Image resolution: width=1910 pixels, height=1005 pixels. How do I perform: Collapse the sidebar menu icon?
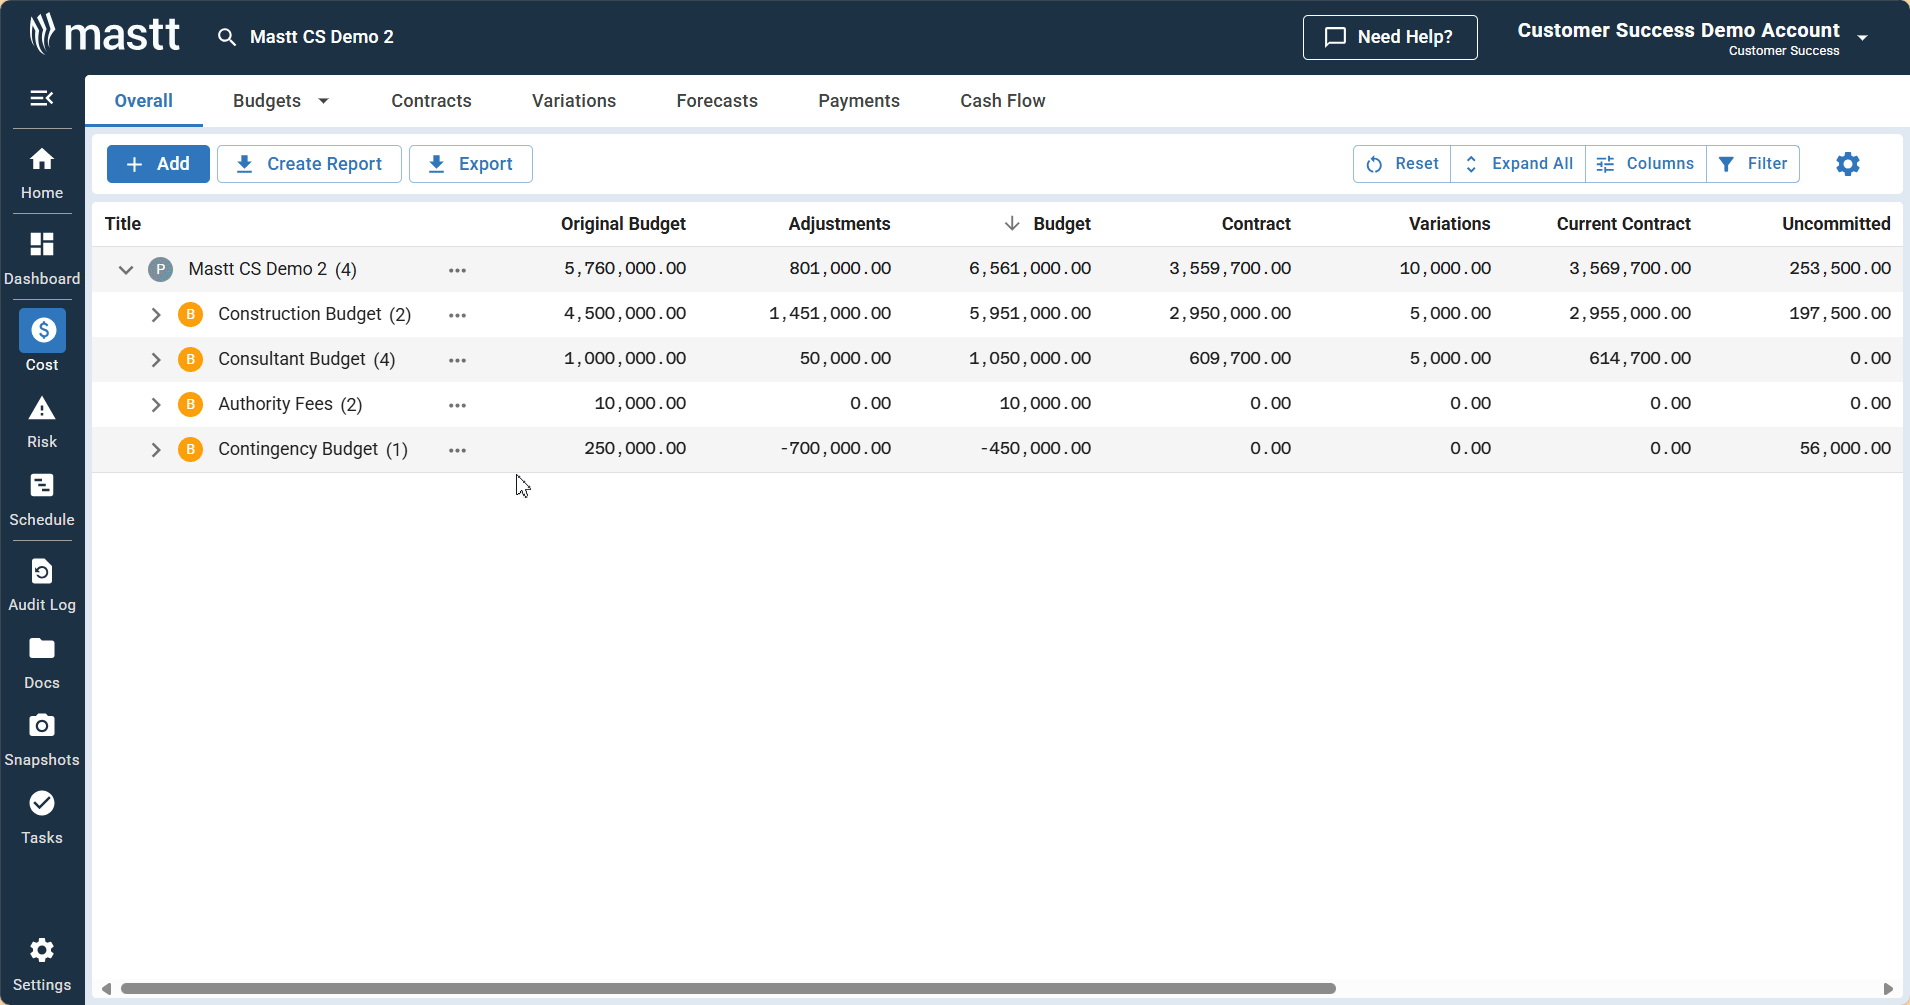[x=42, y=98]
